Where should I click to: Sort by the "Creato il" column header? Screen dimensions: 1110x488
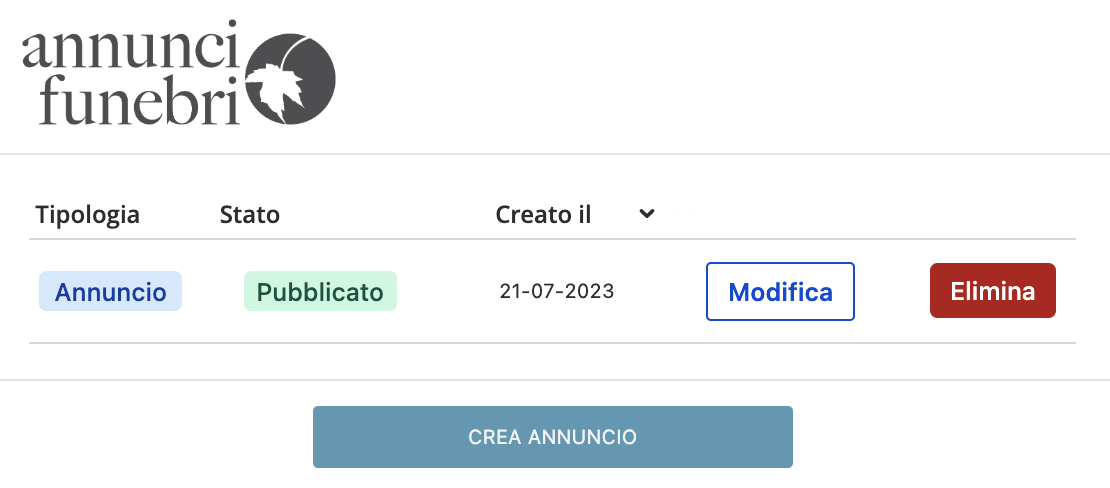(x=543, y=214)
